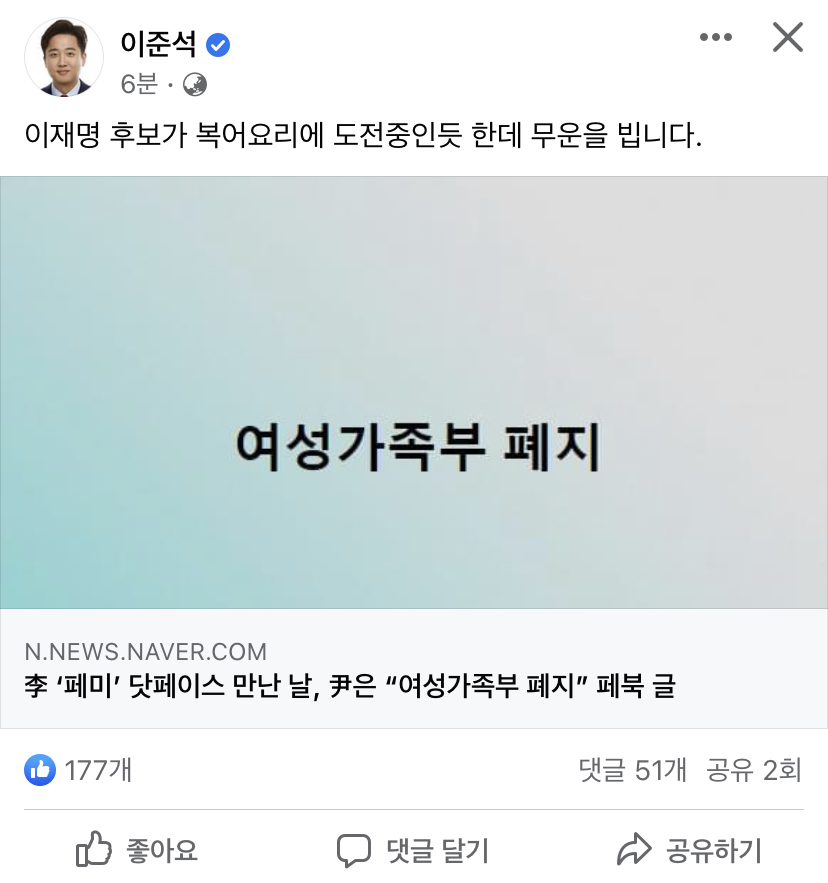Expand the 댓글 51개 comments

coord(633,770)
